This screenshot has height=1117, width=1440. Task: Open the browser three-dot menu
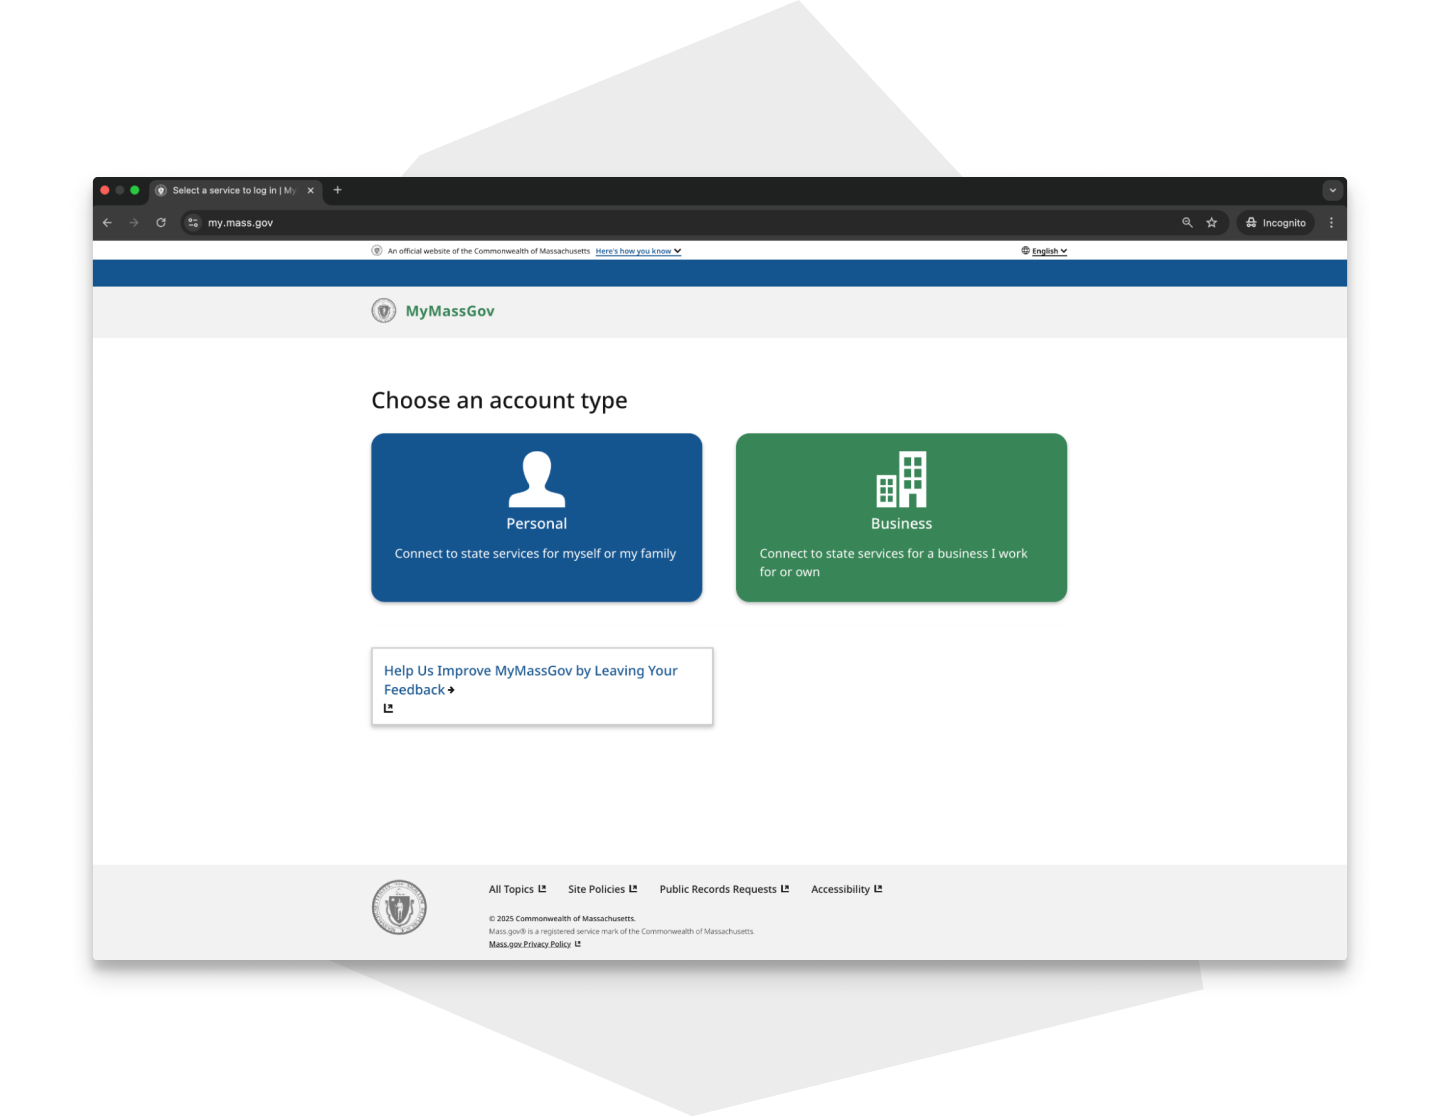tap(1331, 223)
